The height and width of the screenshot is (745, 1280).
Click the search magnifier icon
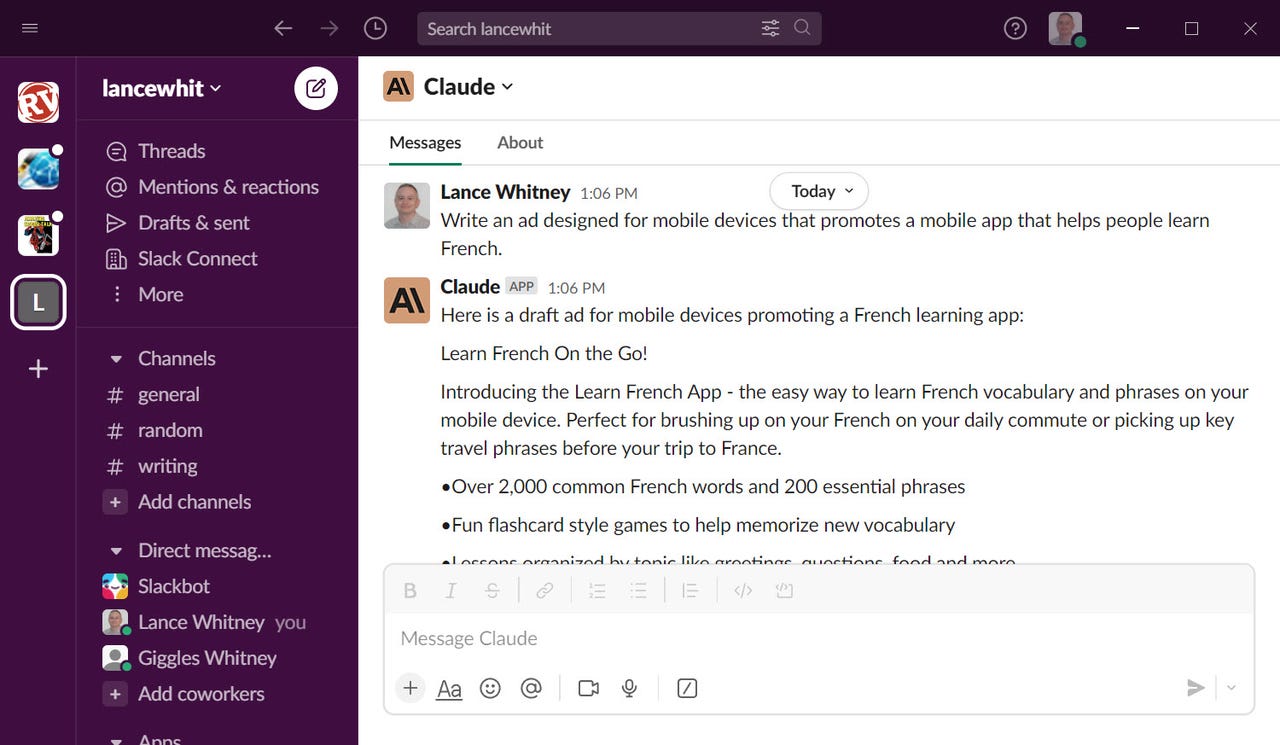pyautogui.click(x=802, y=28)
